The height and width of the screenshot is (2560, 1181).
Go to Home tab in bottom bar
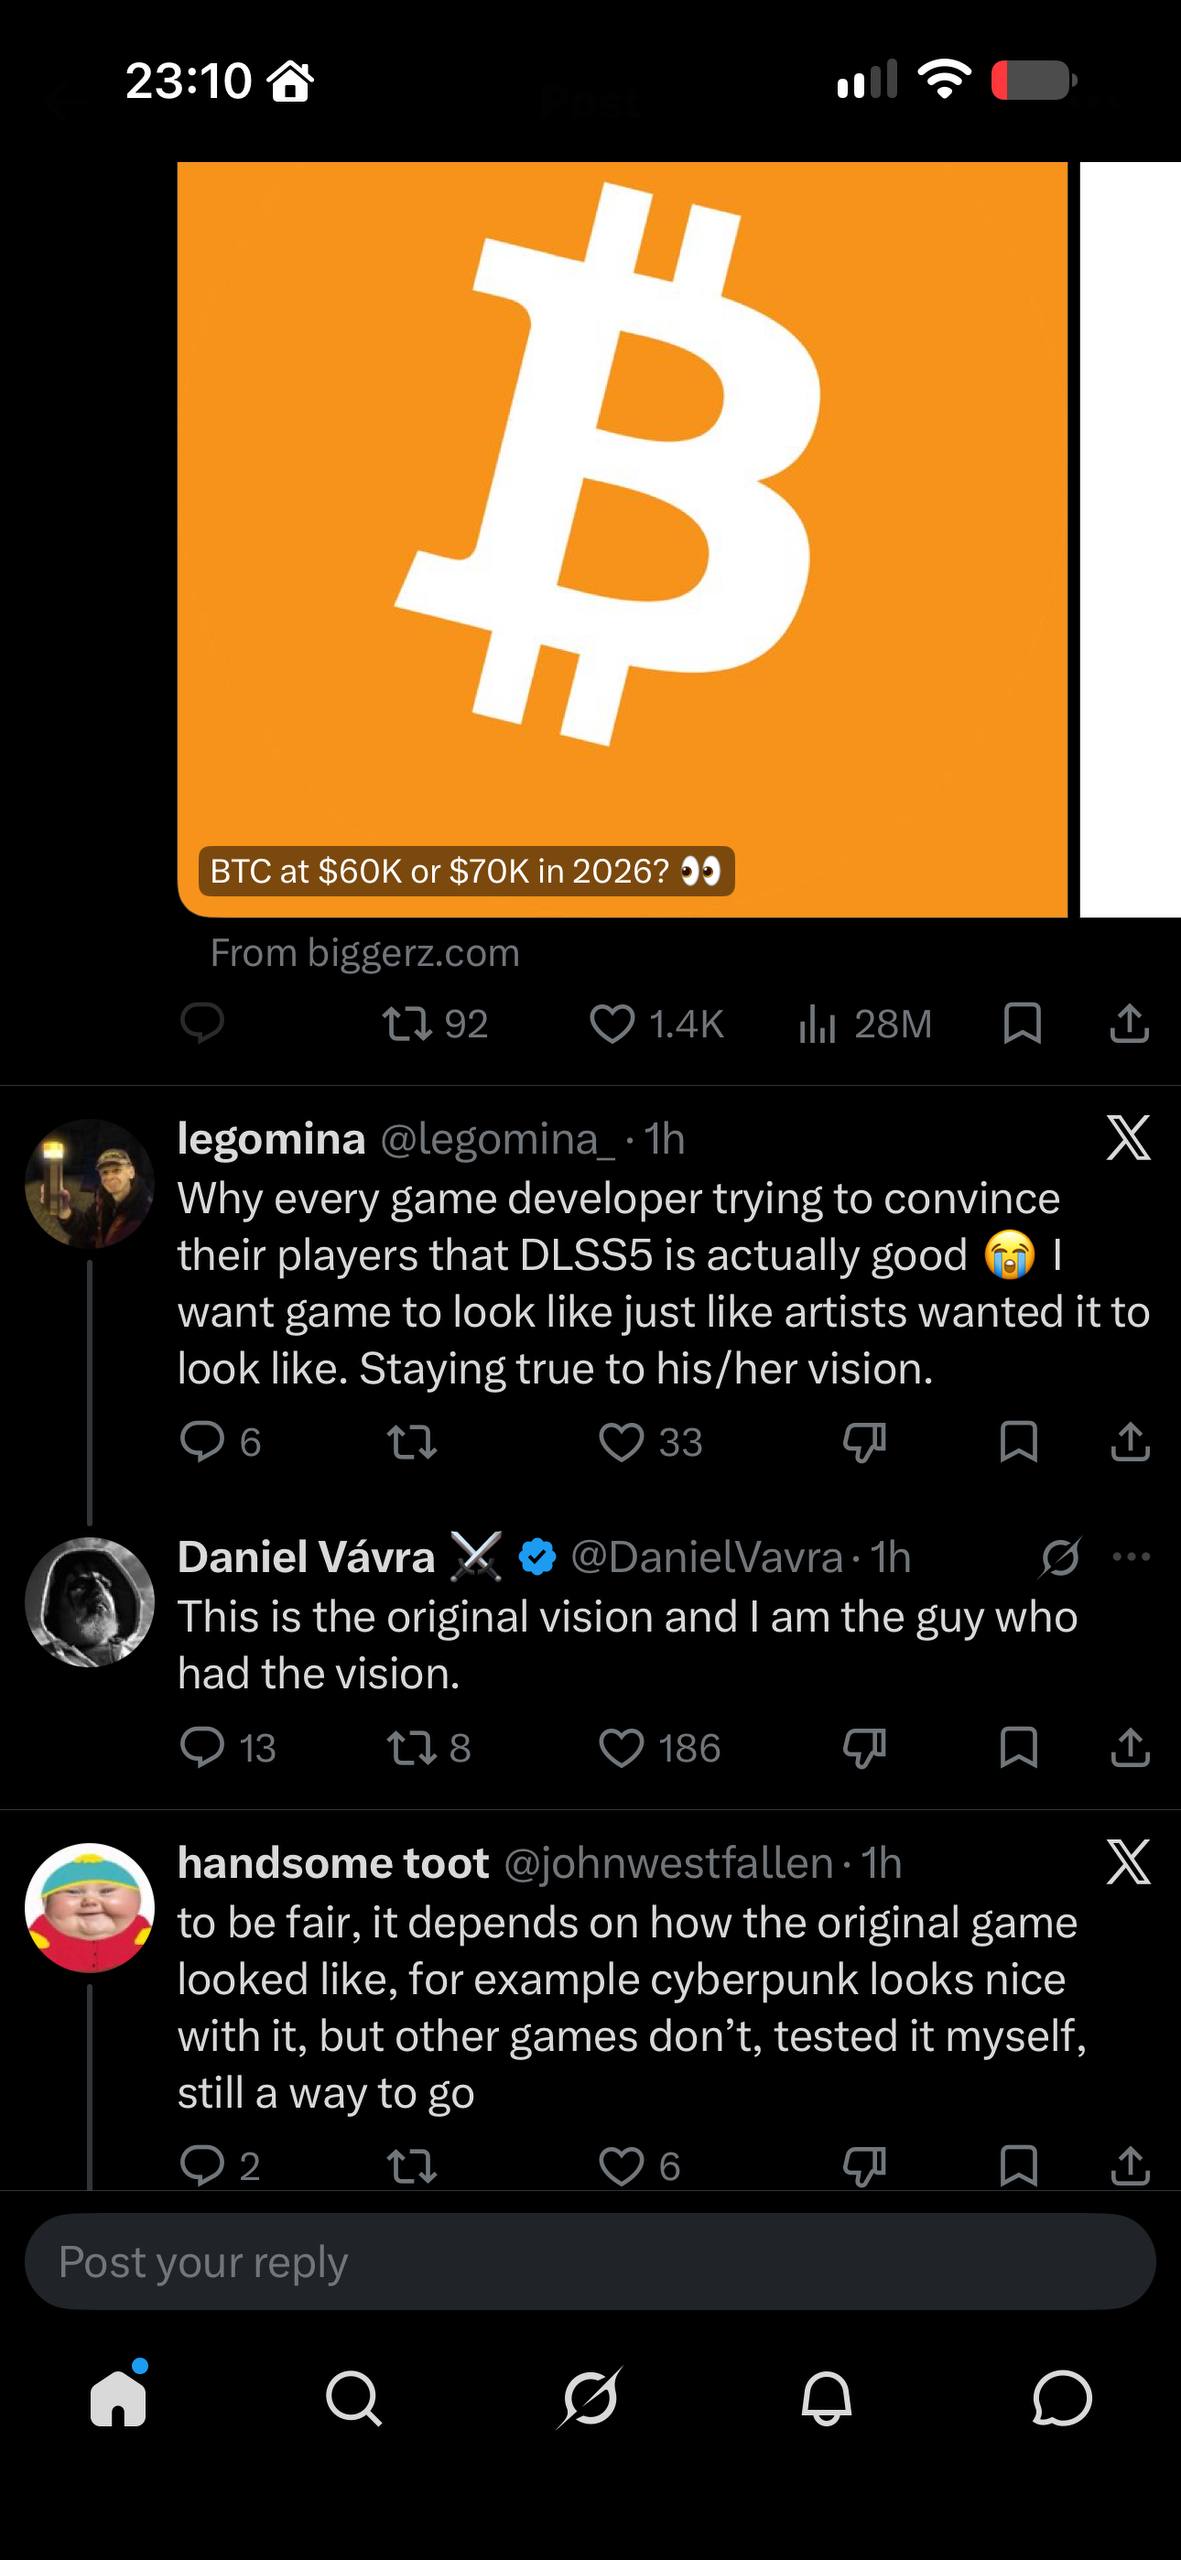pos(119,2396)
